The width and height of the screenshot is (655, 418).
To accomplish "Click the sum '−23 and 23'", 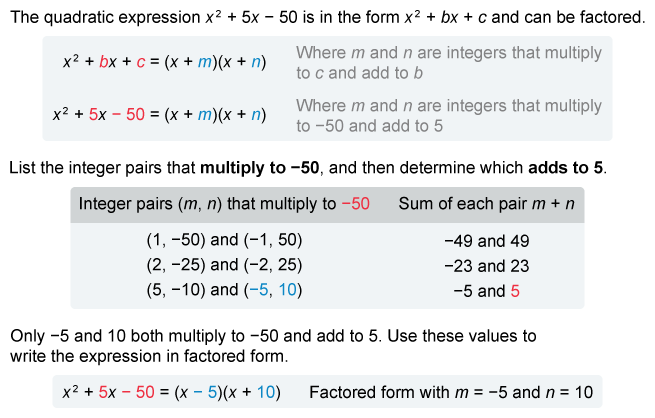I will click(486, 265).
